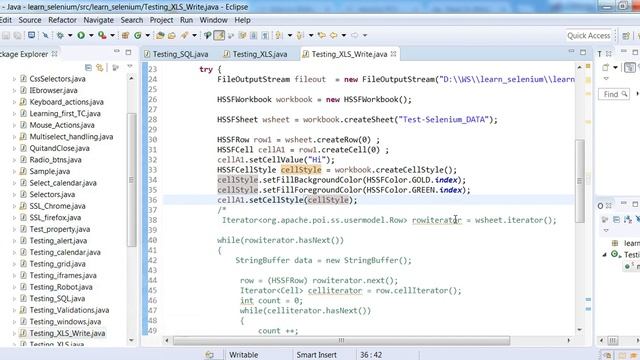The width and height of the screenshot is (640, 360).
Task: Expand the Mouse_Actions.java tree node
Action: pyautogui.click(x=14, y=125)
